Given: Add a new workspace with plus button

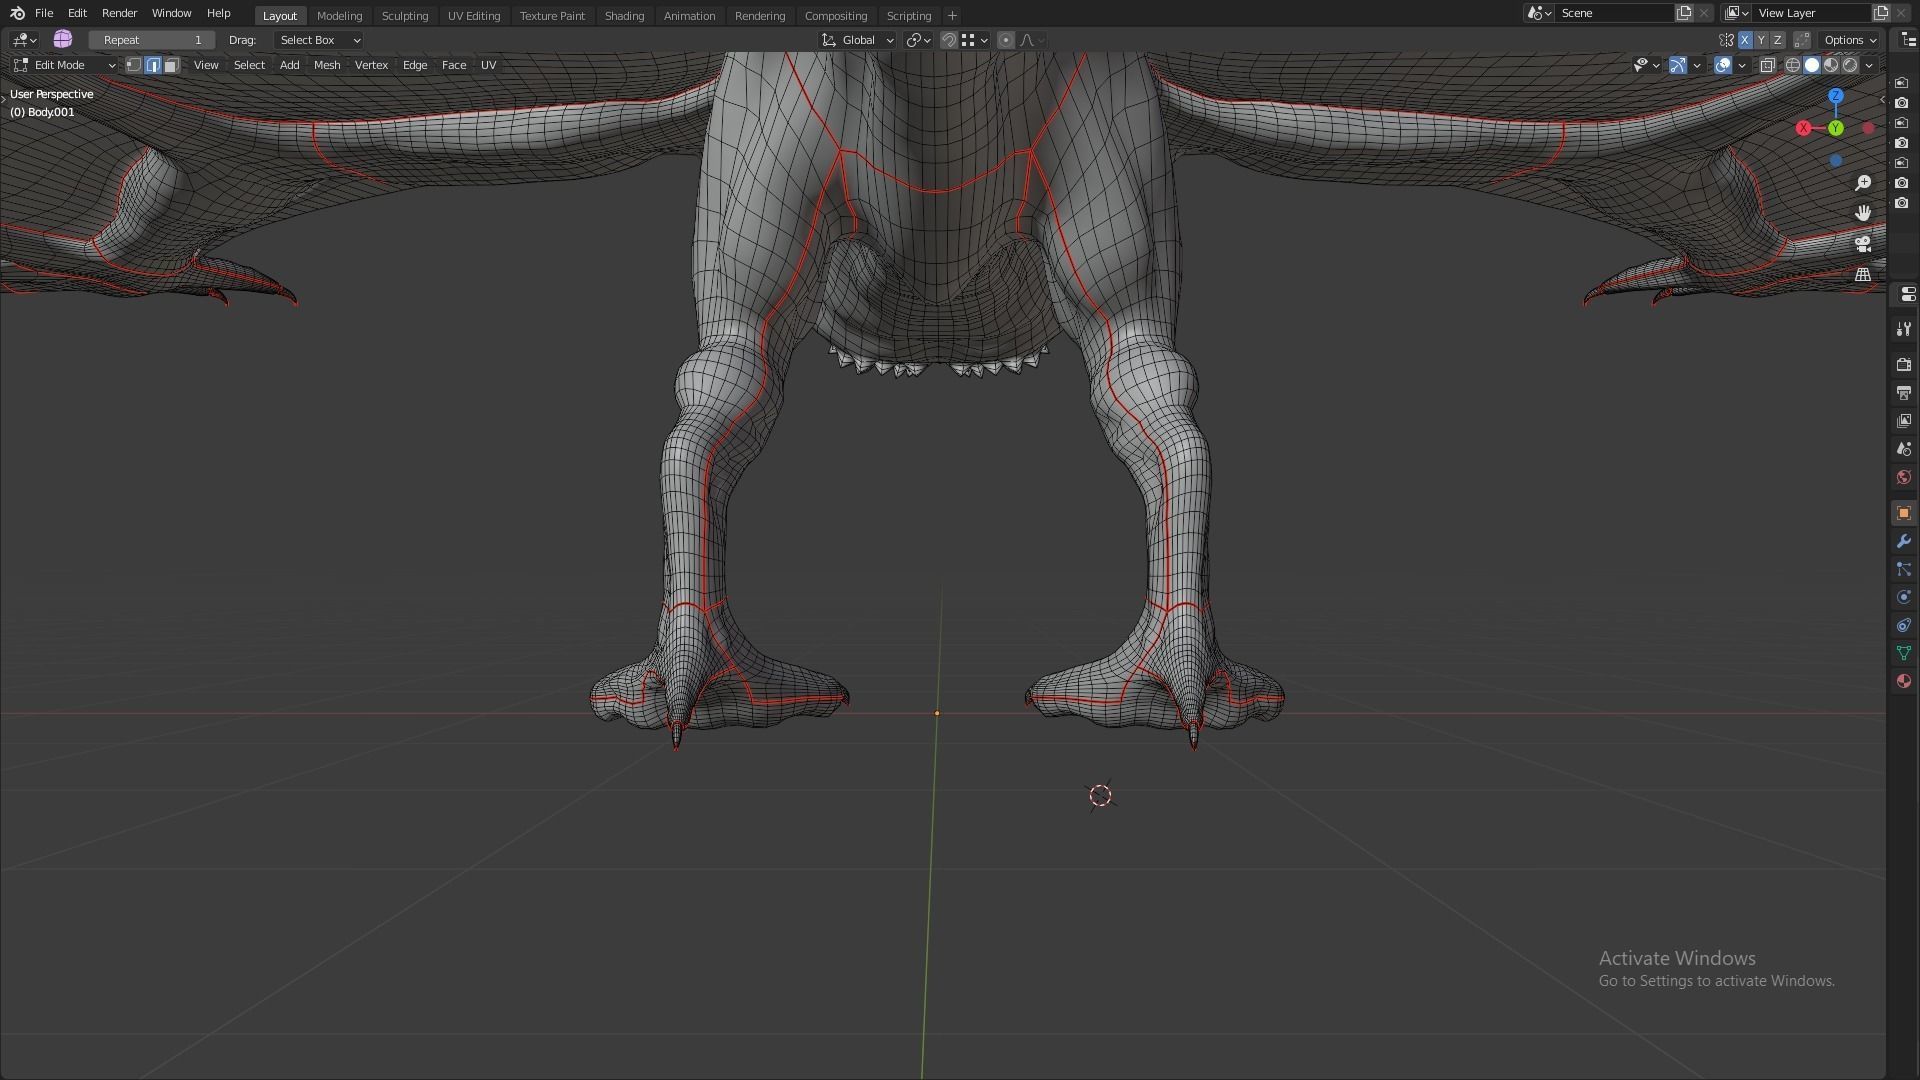Looking at the screenshot, I should (x=952, y=16).
